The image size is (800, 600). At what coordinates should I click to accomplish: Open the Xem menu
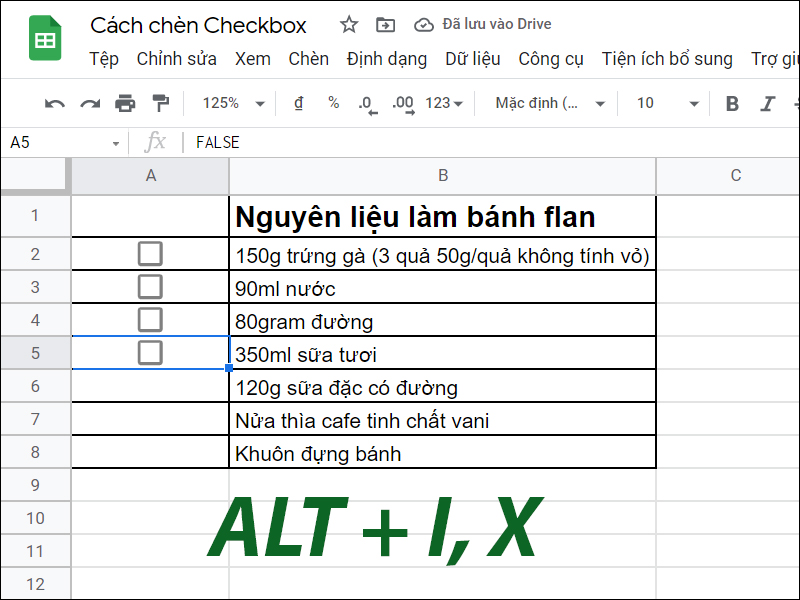[253, 59]
